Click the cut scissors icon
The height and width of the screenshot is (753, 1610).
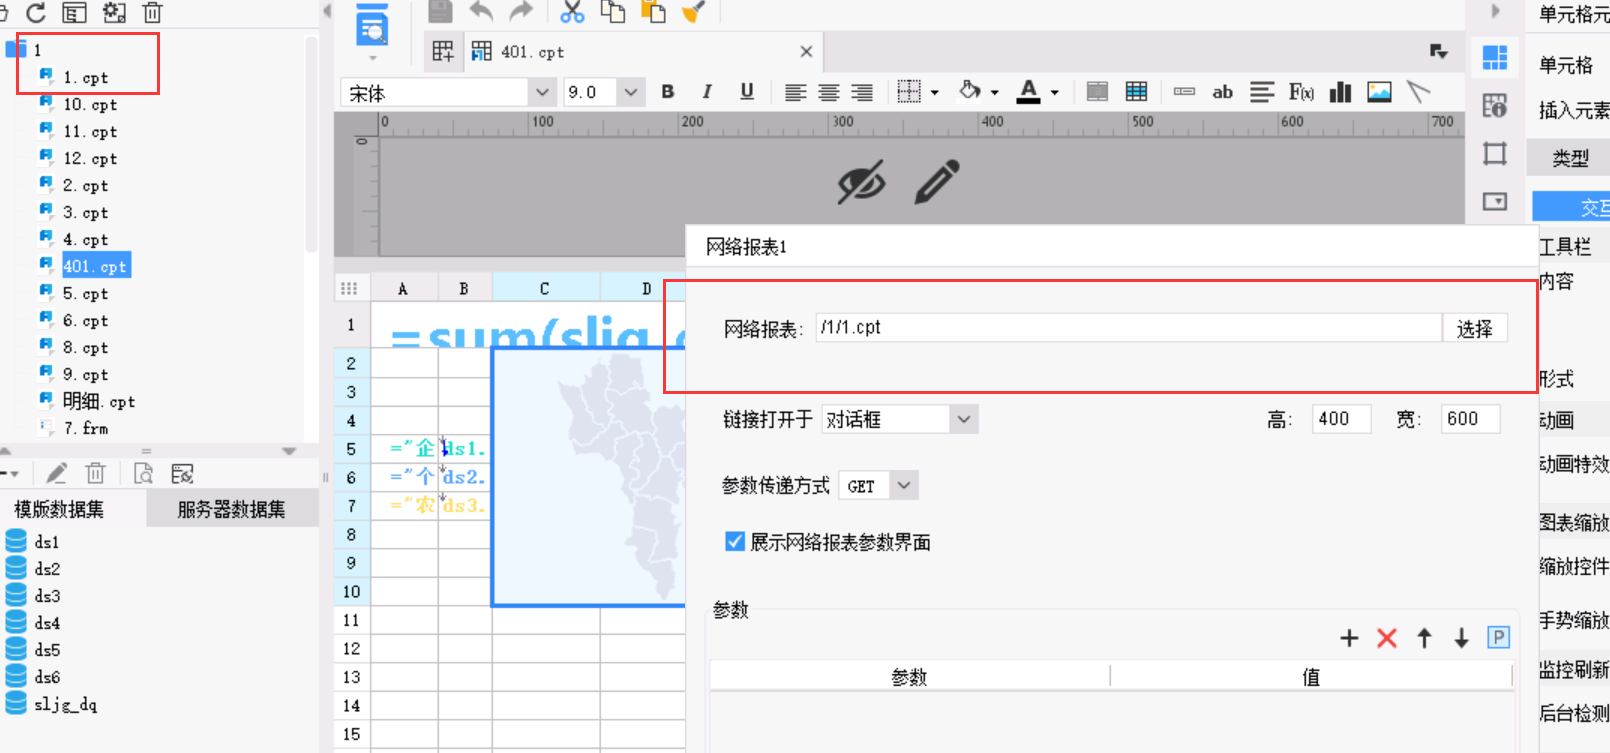tap(572, 12)
